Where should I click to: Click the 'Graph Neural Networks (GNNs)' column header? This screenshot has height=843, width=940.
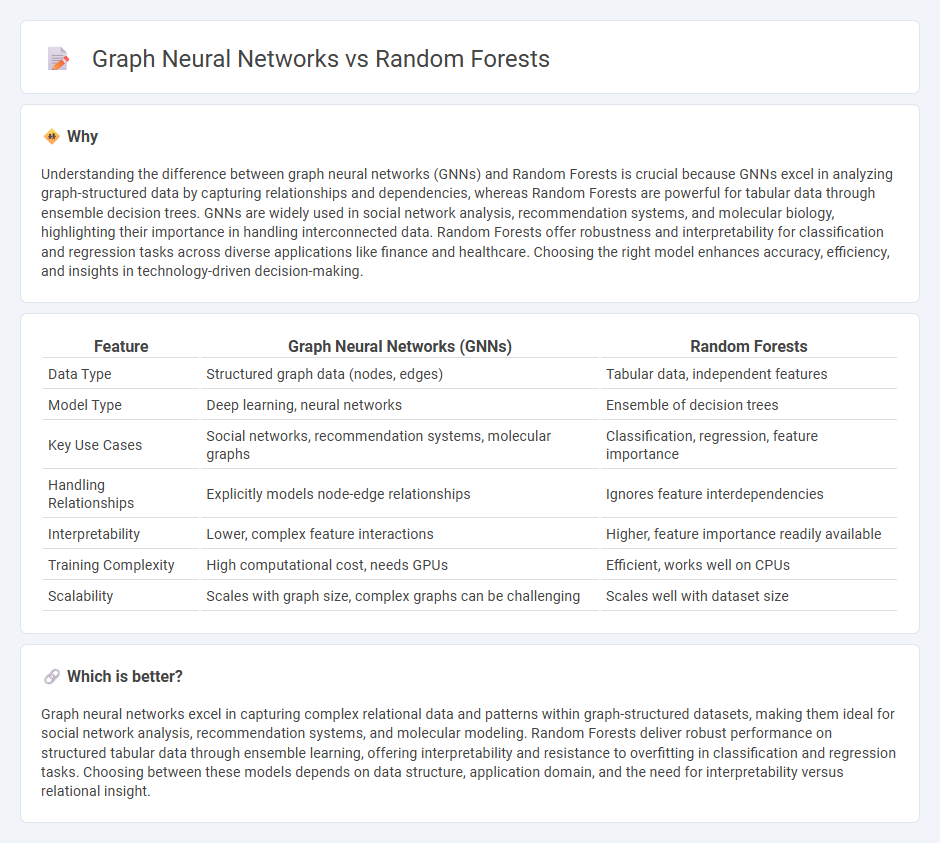click(x=400, y=347)
